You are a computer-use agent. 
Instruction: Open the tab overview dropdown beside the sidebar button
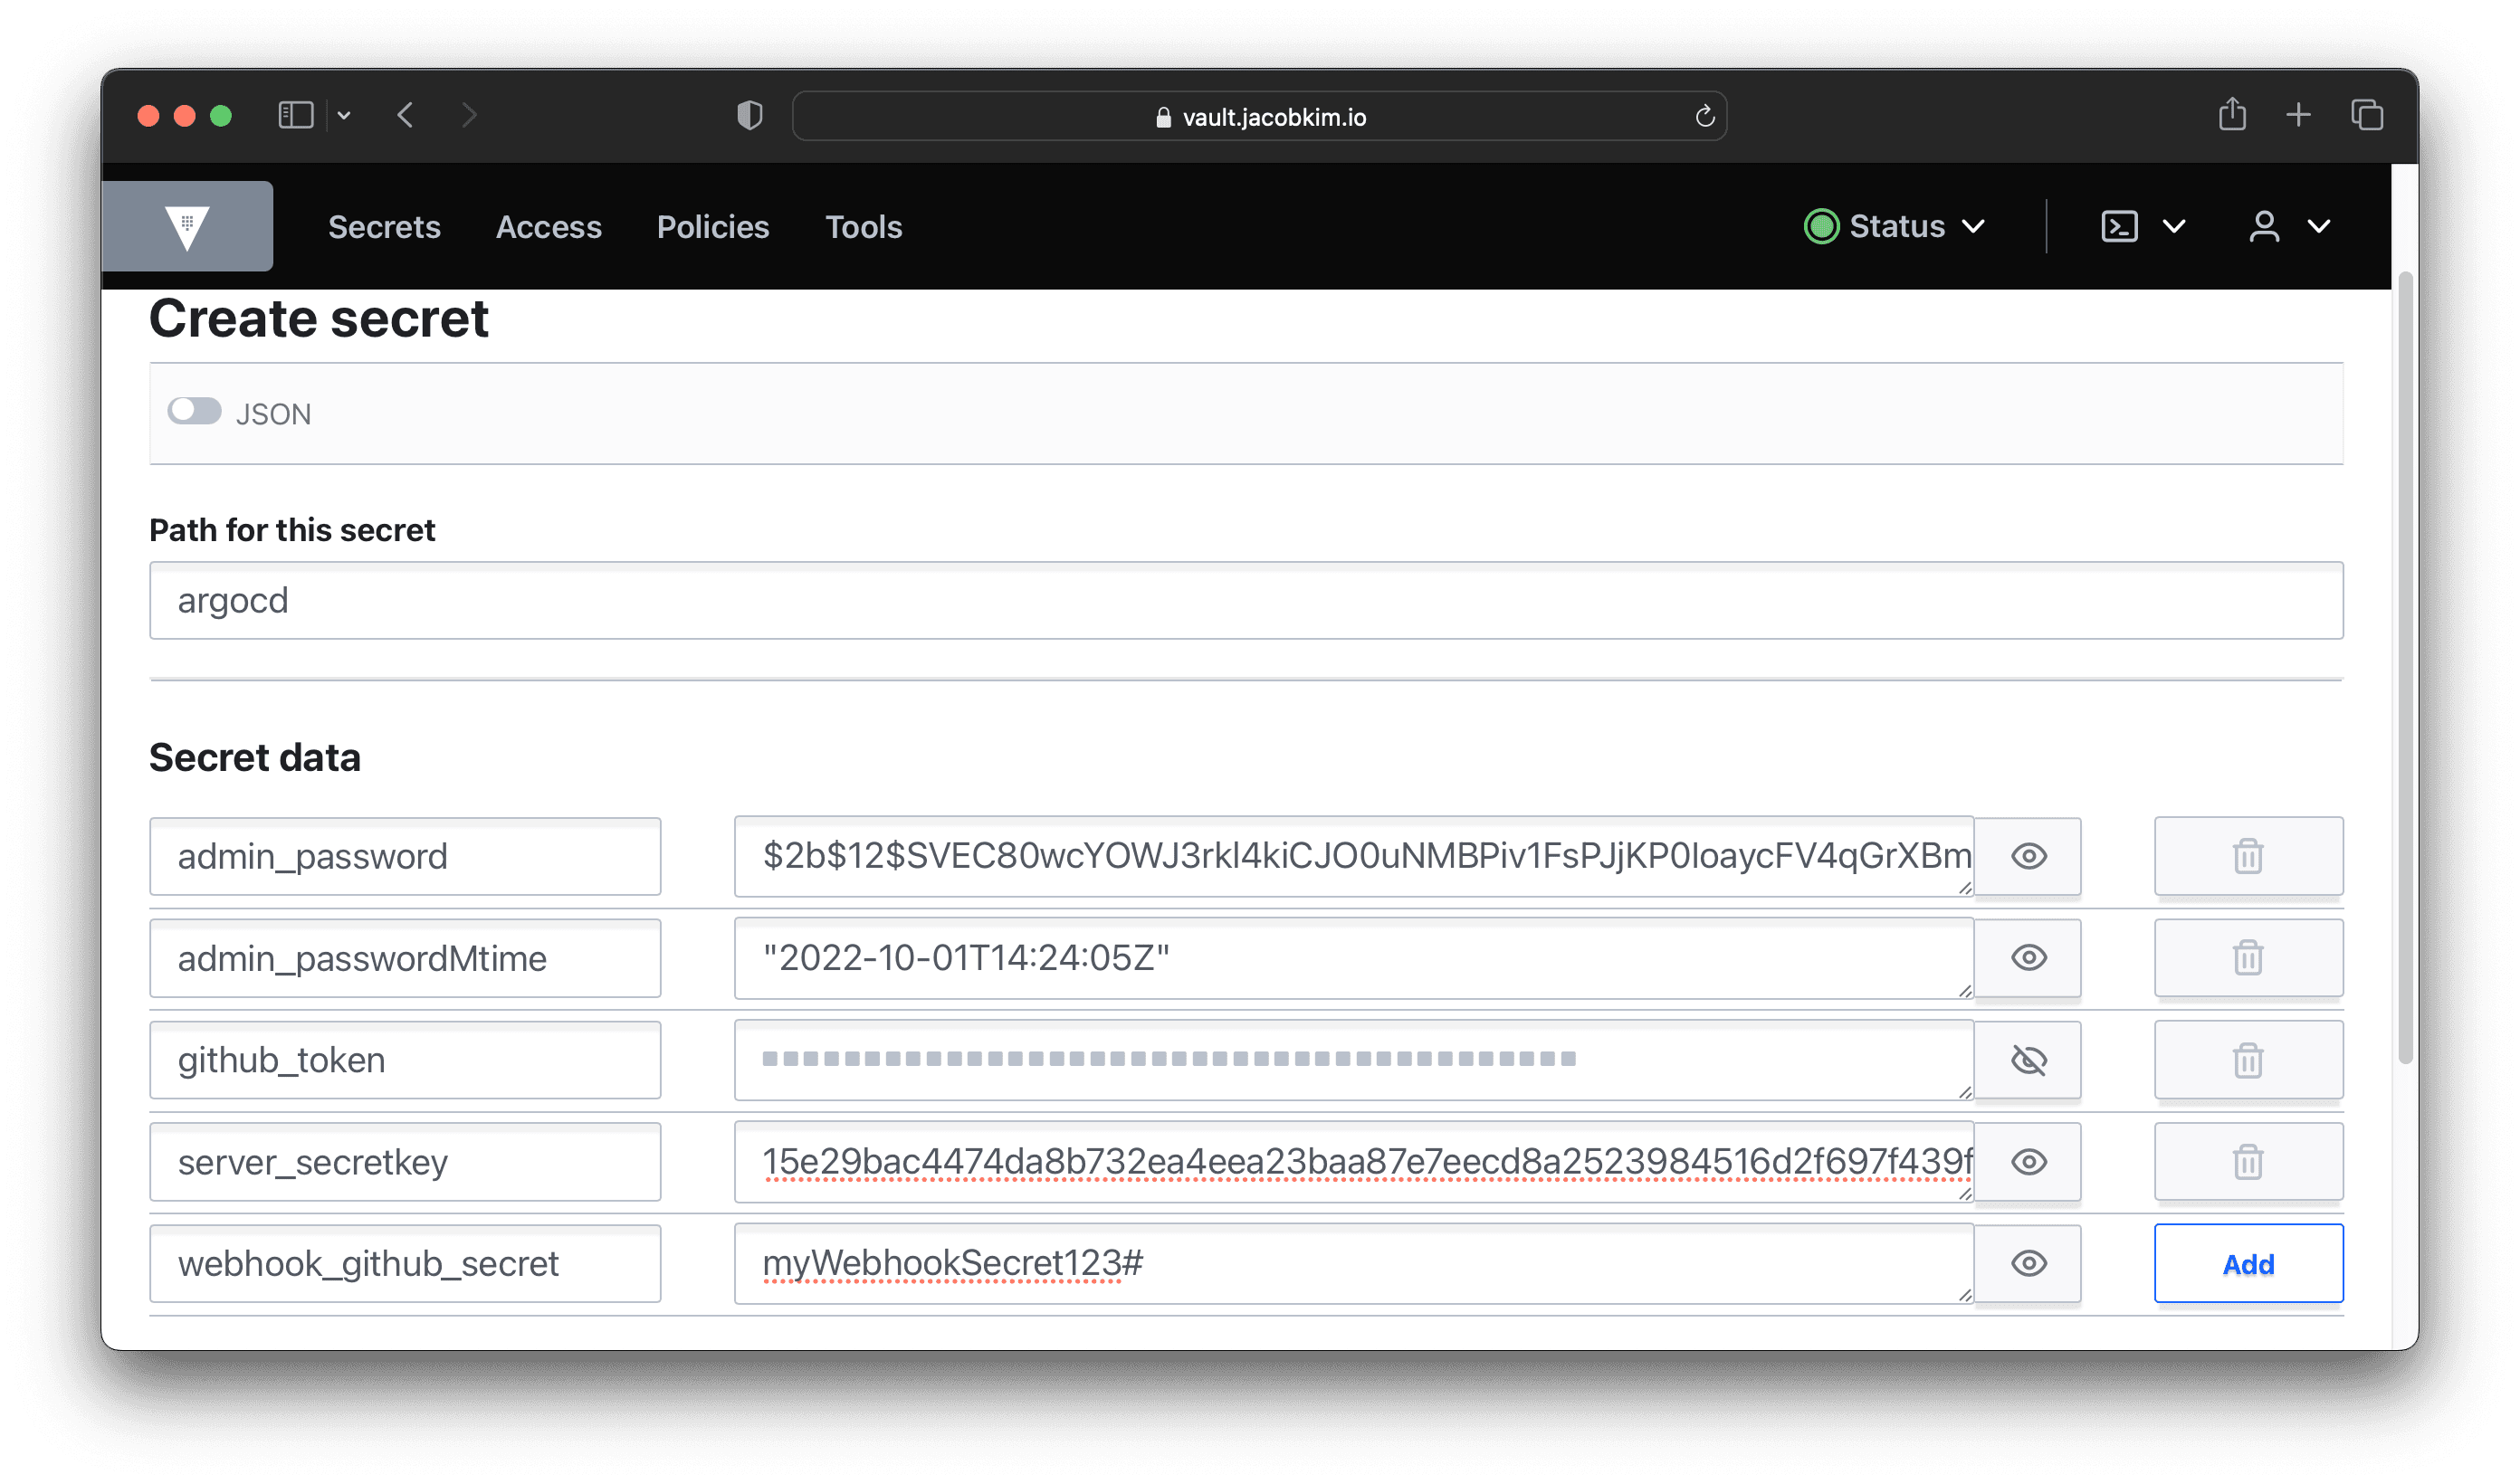344,115
